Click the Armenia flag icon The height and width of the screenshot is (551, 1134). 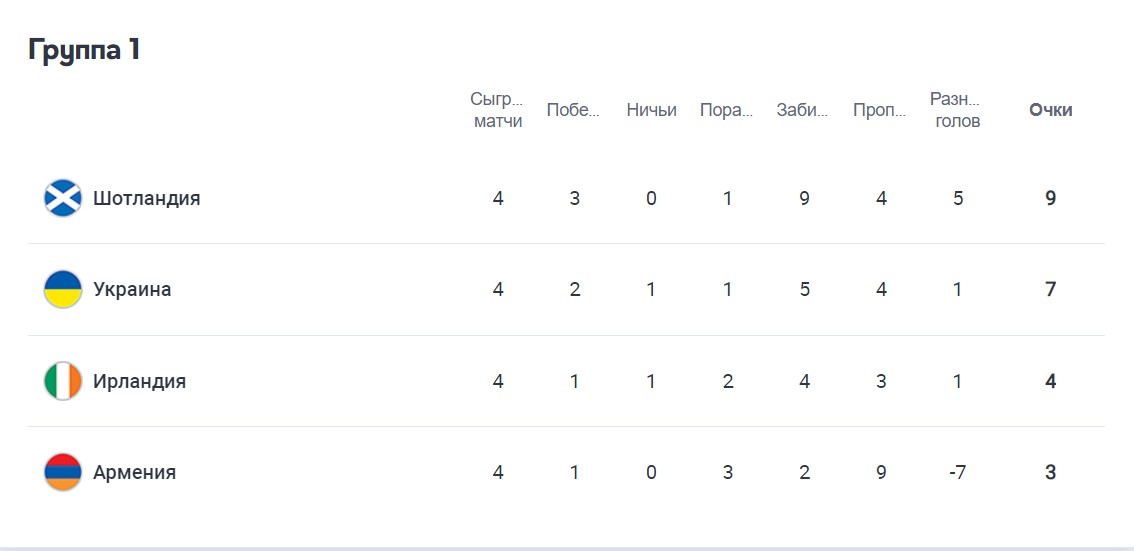click(63, 472)
